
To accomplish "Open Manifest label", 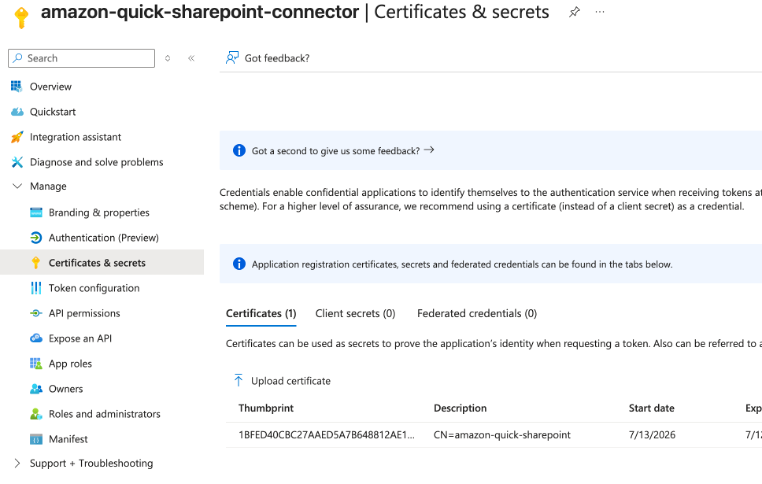I will tap(68, 439).
